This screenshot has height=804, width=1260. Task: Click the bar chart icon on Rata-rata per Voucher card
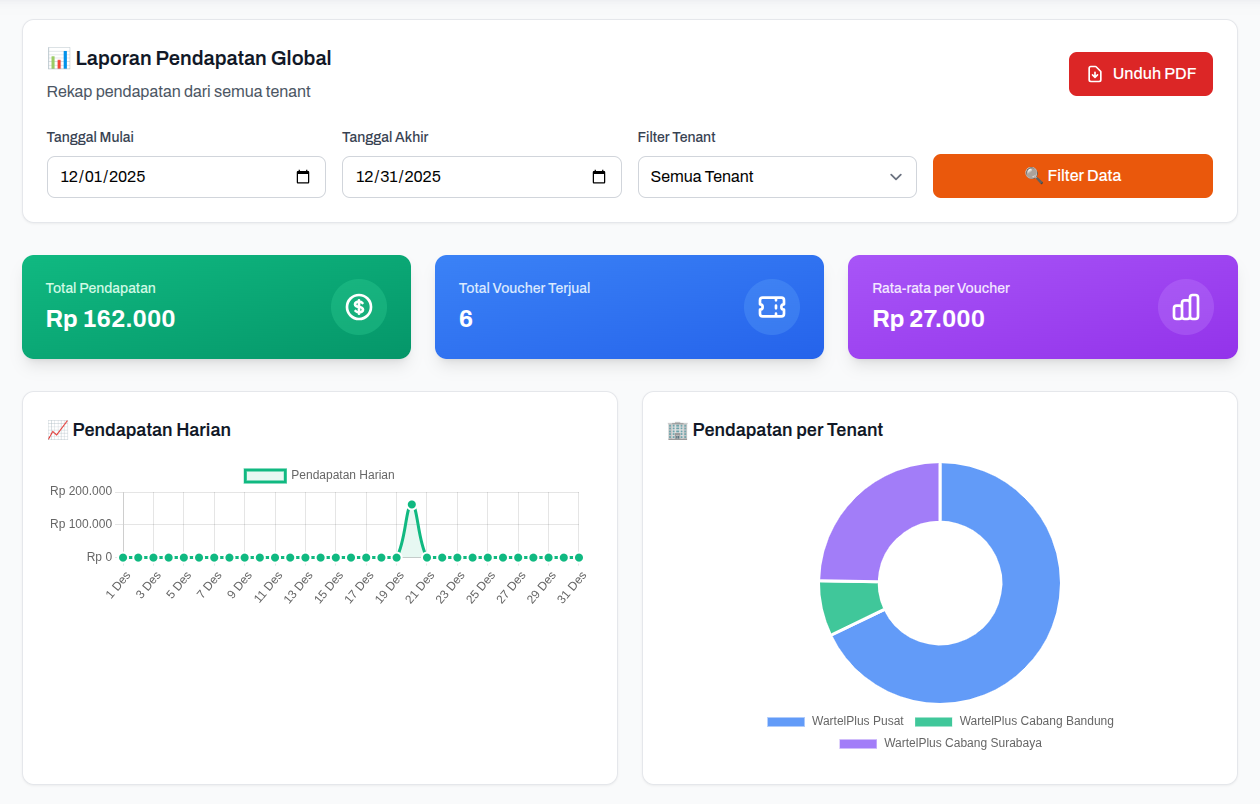click(x=1185, y=307)
